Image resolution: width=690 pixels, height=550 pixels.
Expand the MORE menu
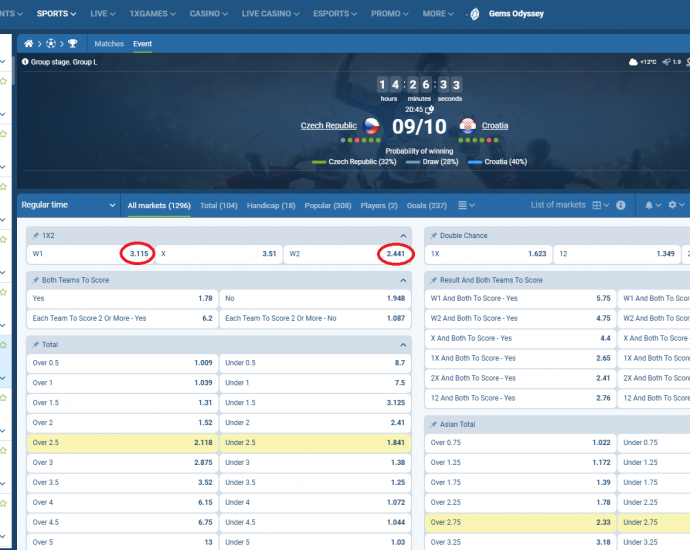point(438,14)
